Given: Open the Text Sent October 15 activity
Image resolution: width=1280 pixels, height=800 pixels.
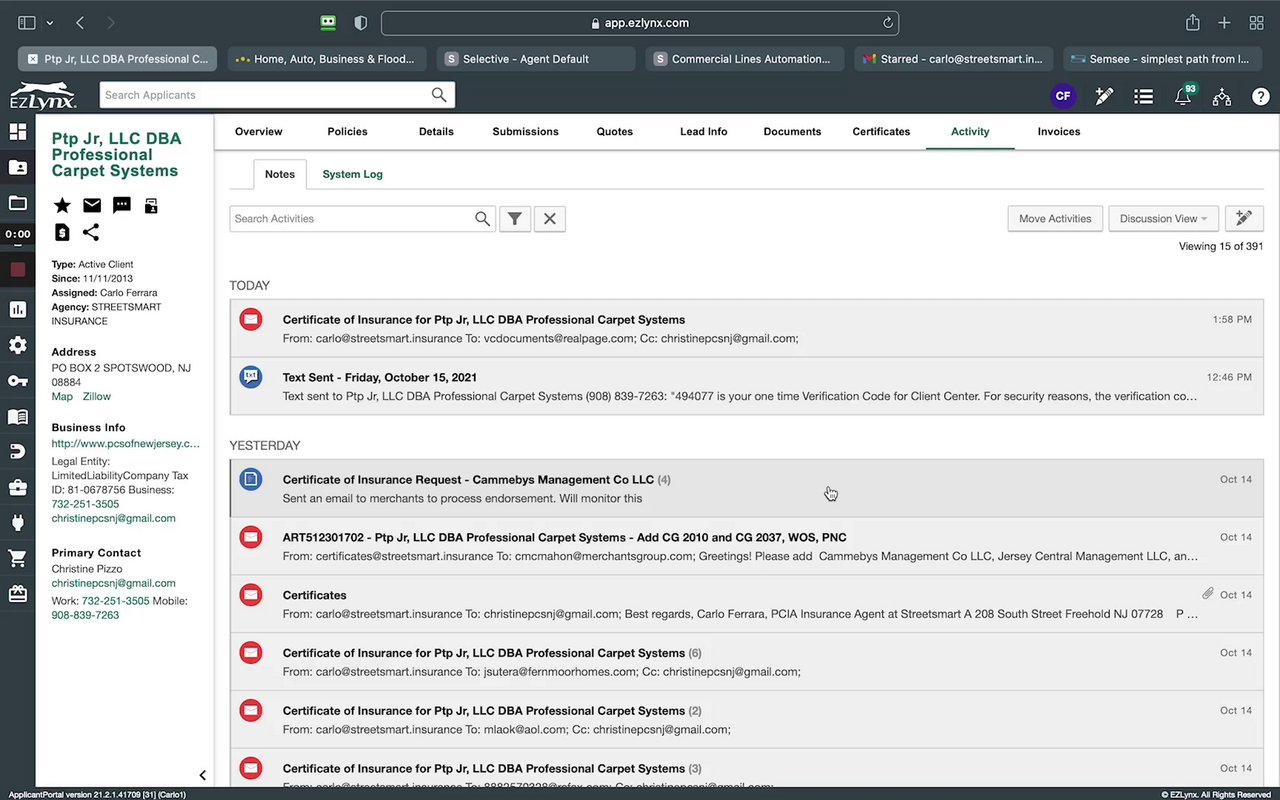Looking at the screenshot, I should [739, 386].
